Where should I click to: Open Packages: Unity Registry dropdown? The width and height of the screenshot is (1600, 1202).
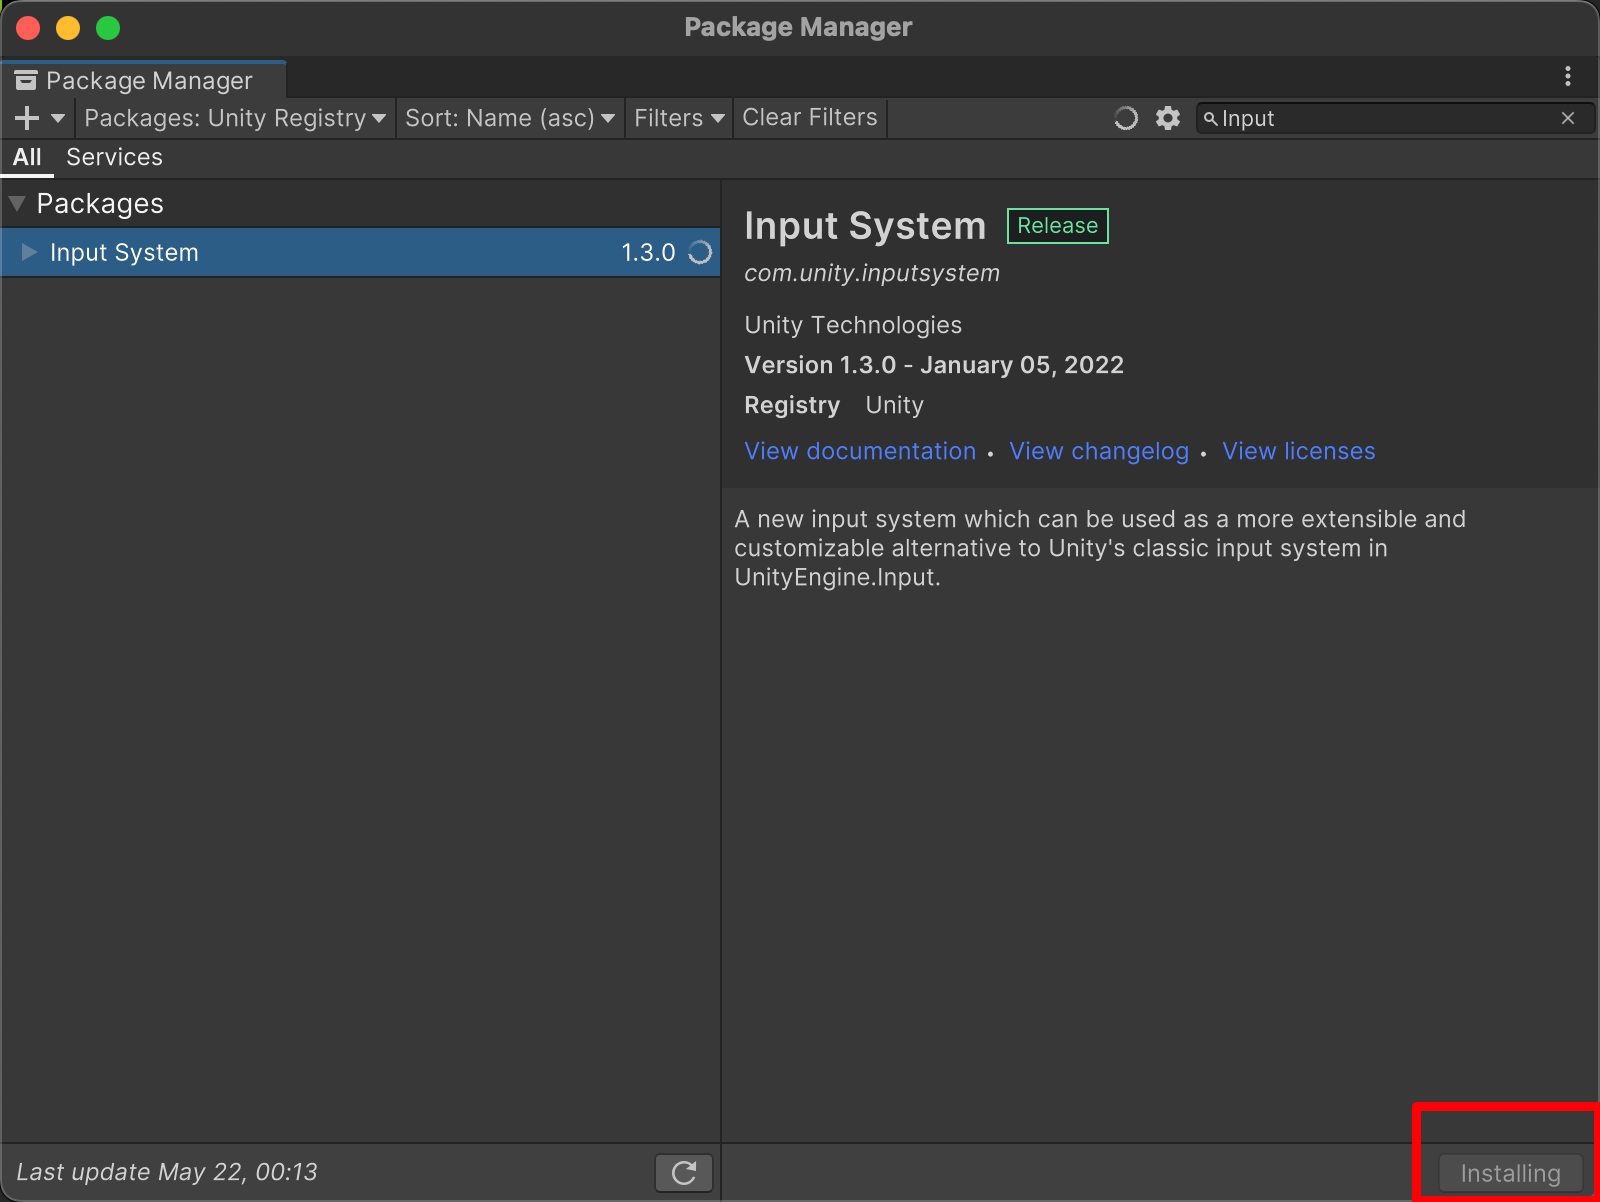click(235, 118)
